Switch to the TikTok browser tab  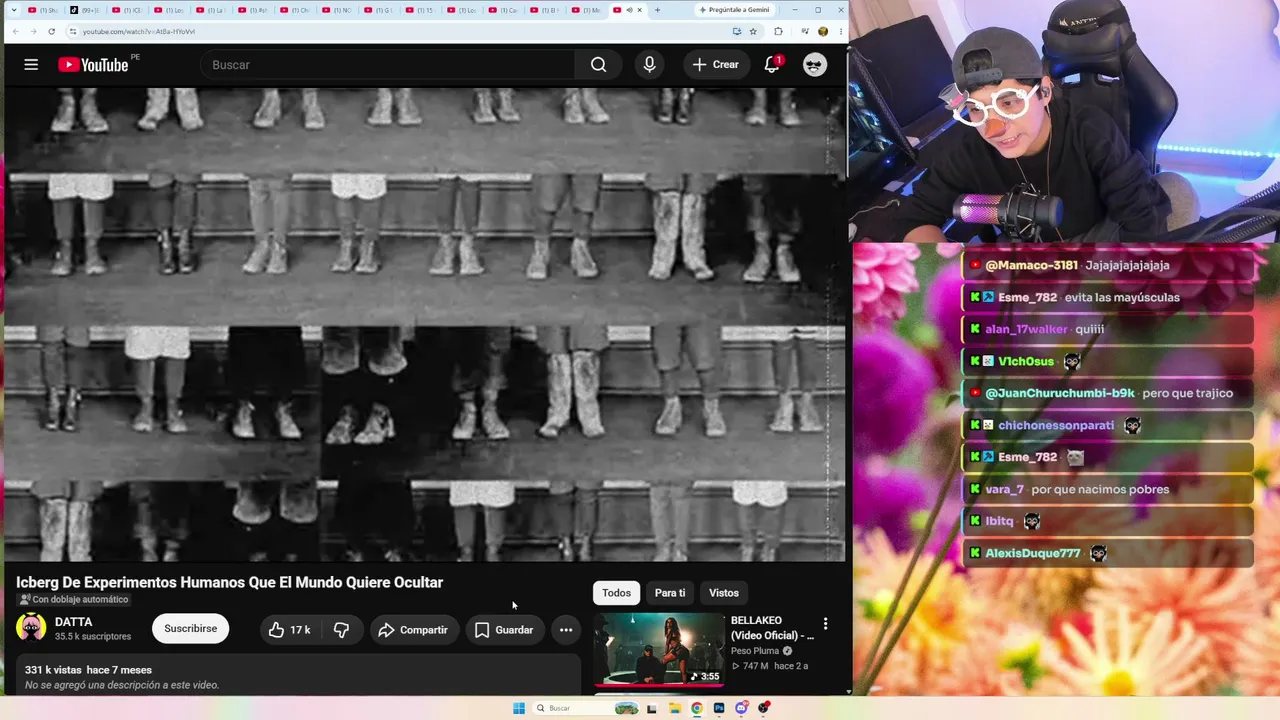click(83, 10)
